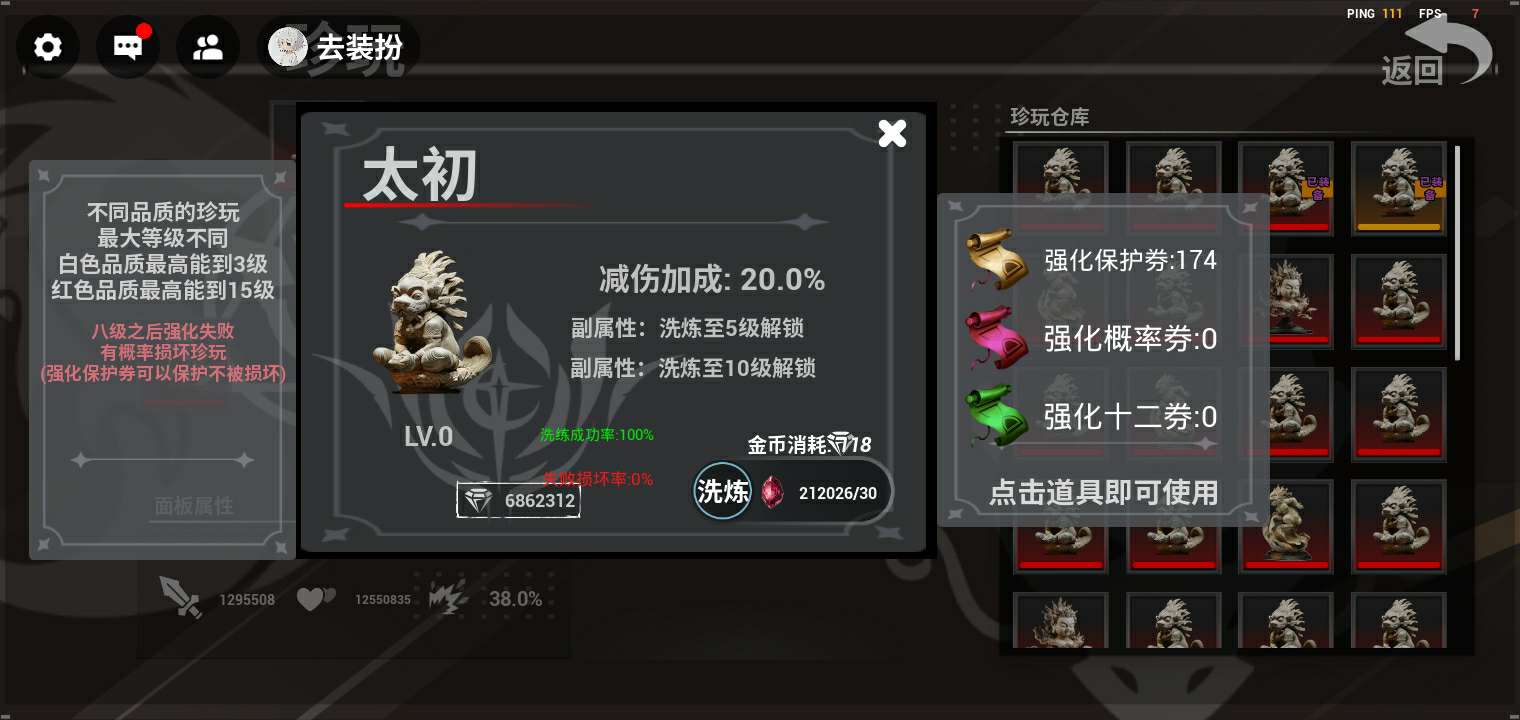
Task: Open the 面板属性 panel tab
Action: tap(194, 506)
